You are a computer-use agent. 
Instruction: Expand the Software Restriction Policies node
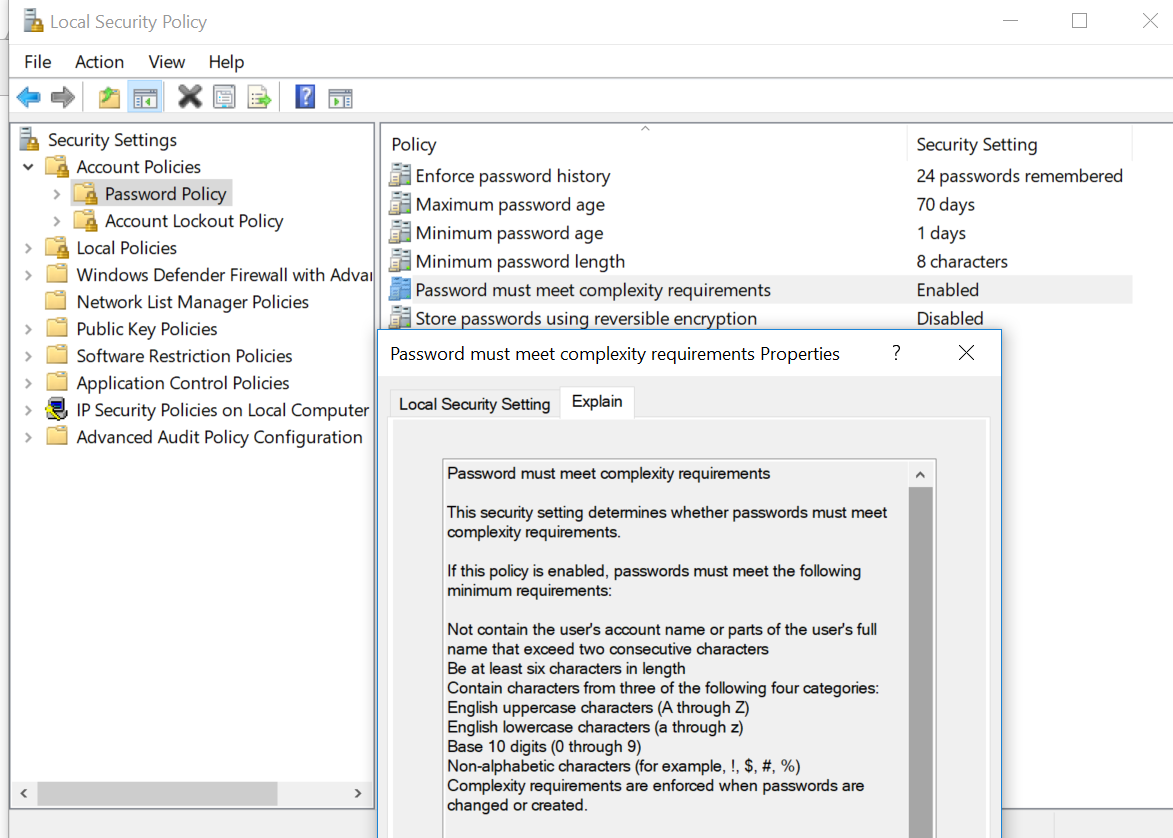pyautogui.click(x=28, y=355)
